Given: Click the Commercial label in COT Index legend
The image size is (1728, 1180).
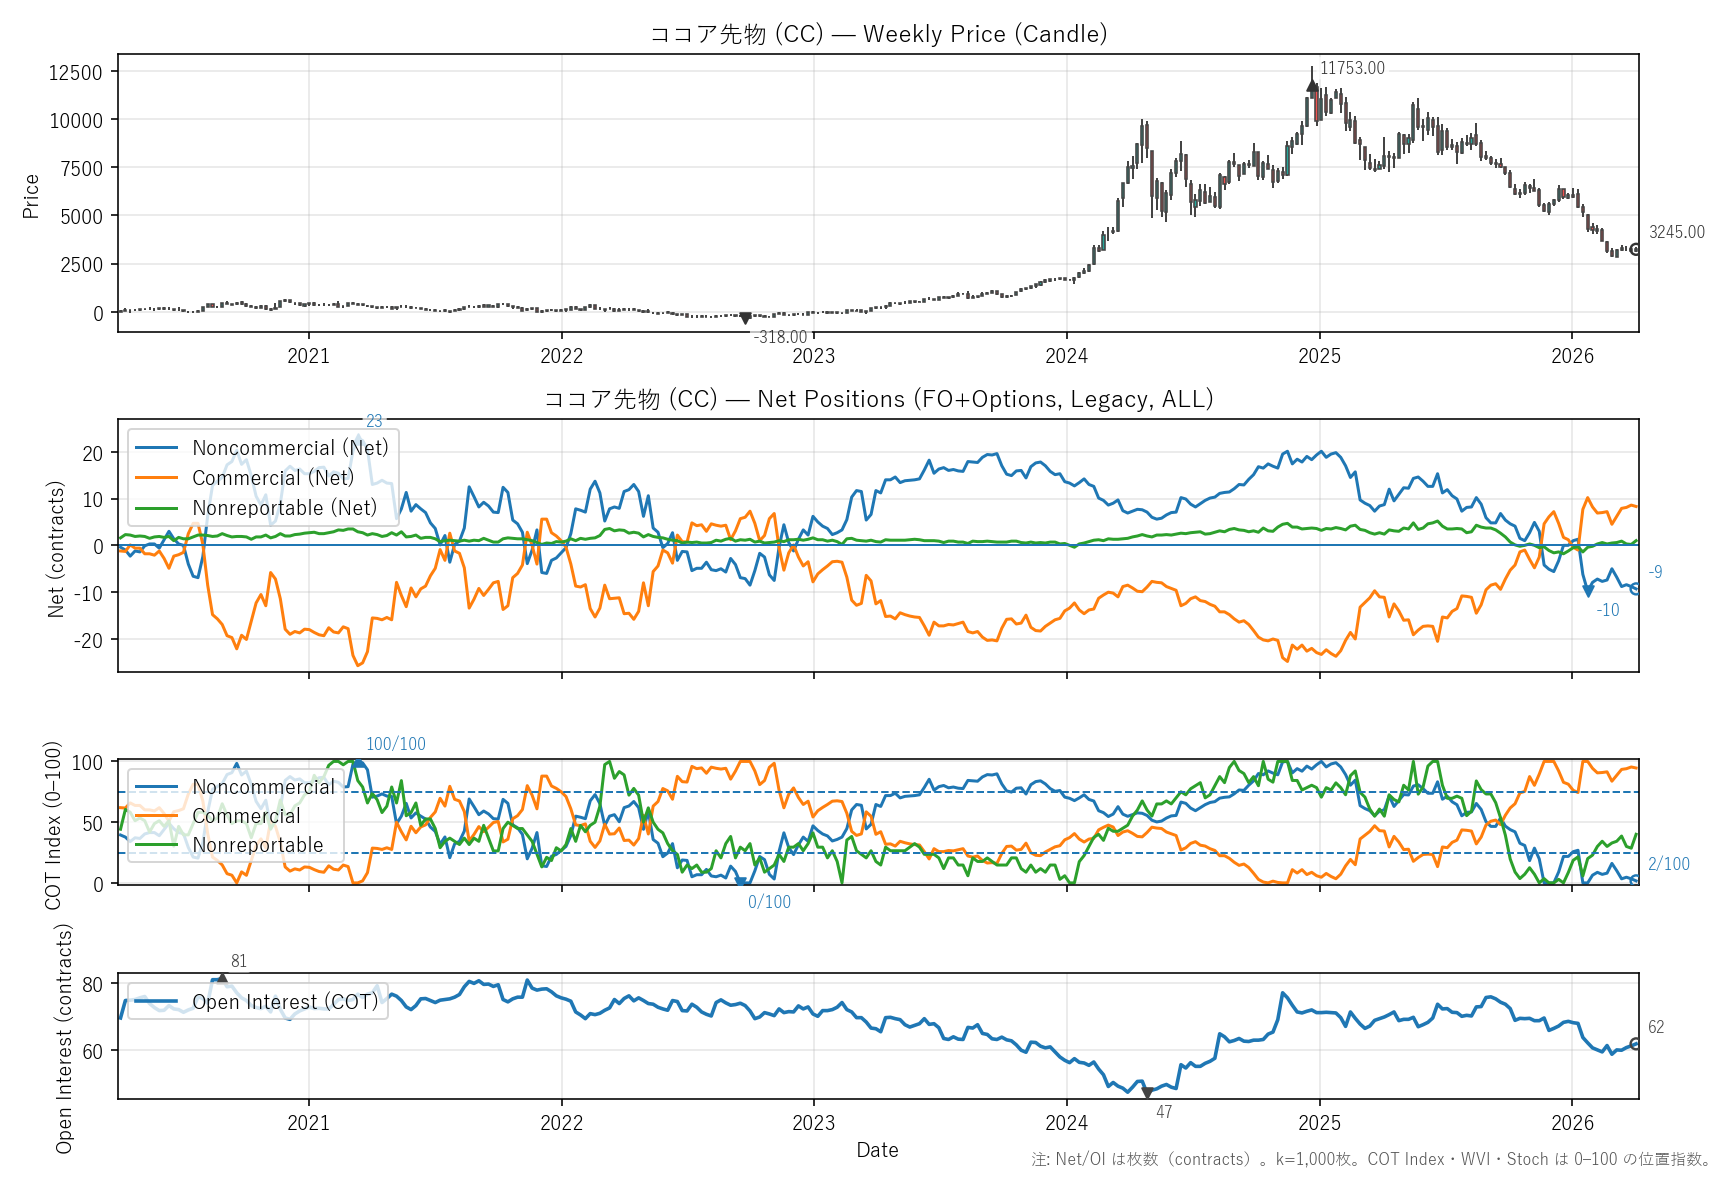Looking at the screenshot, I should click(x=246, y=816).
